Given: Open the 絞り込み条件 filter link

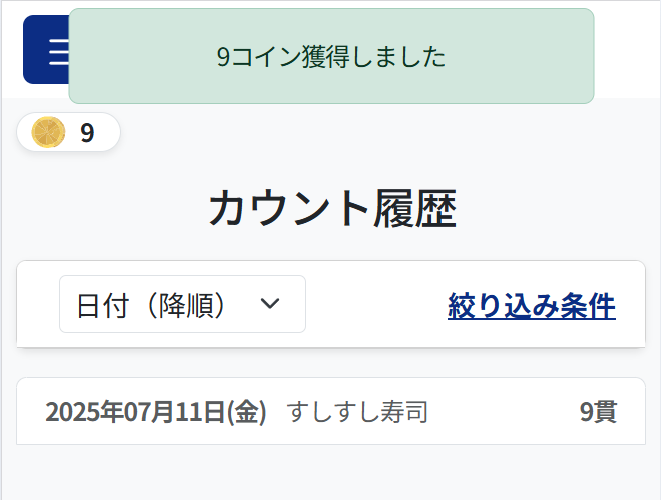Looking at the screenshot, I should [x=532, y=306].
